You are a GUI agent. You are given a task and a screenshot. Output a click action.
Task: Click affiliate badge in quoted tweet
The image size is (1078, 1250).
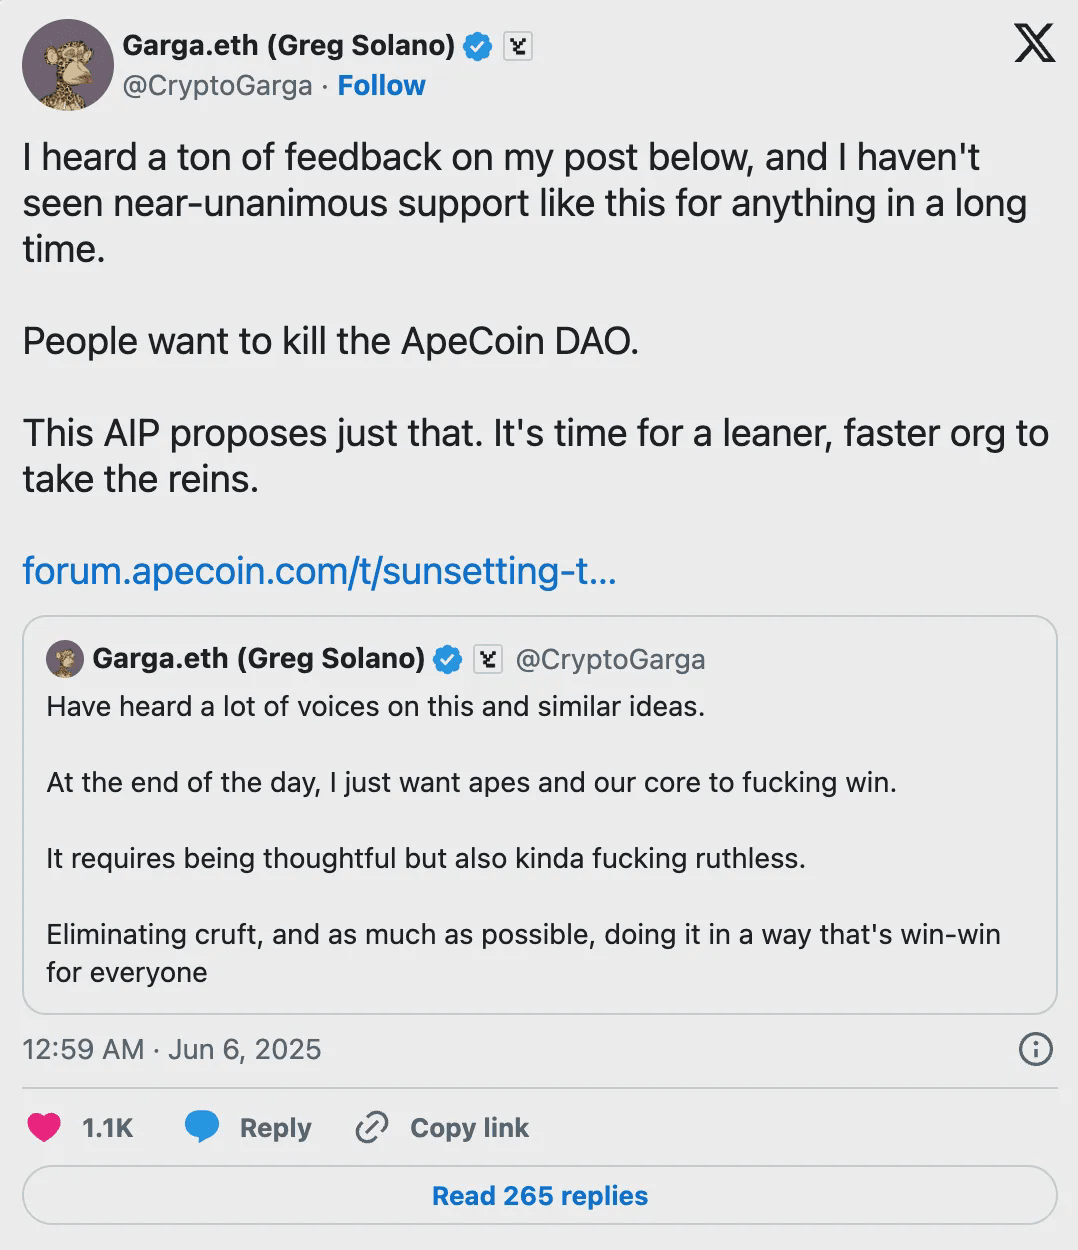click(x=487, y=659)
